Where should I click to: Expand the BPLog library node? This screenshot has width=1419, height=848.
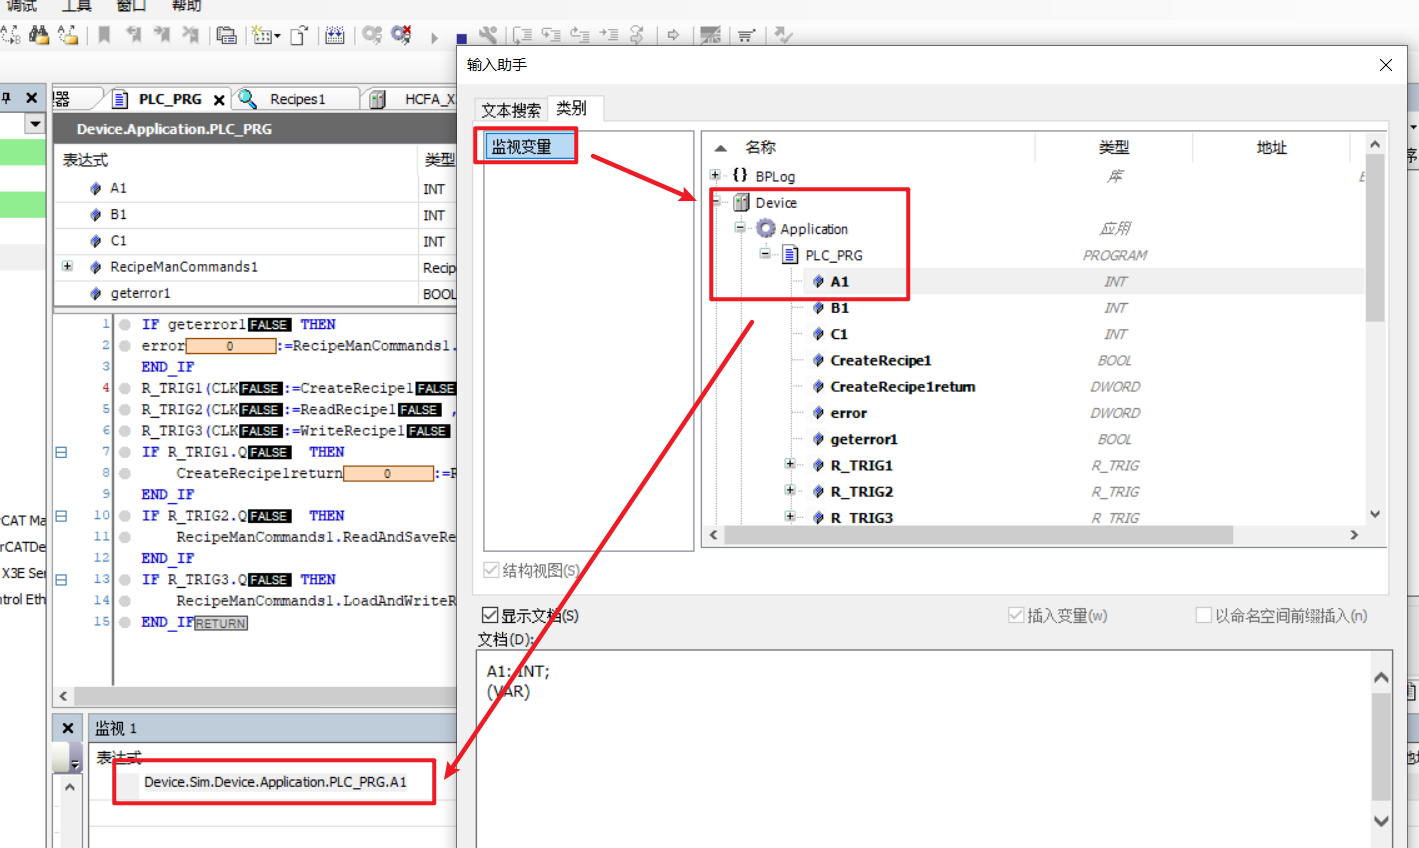click(715, 175)
